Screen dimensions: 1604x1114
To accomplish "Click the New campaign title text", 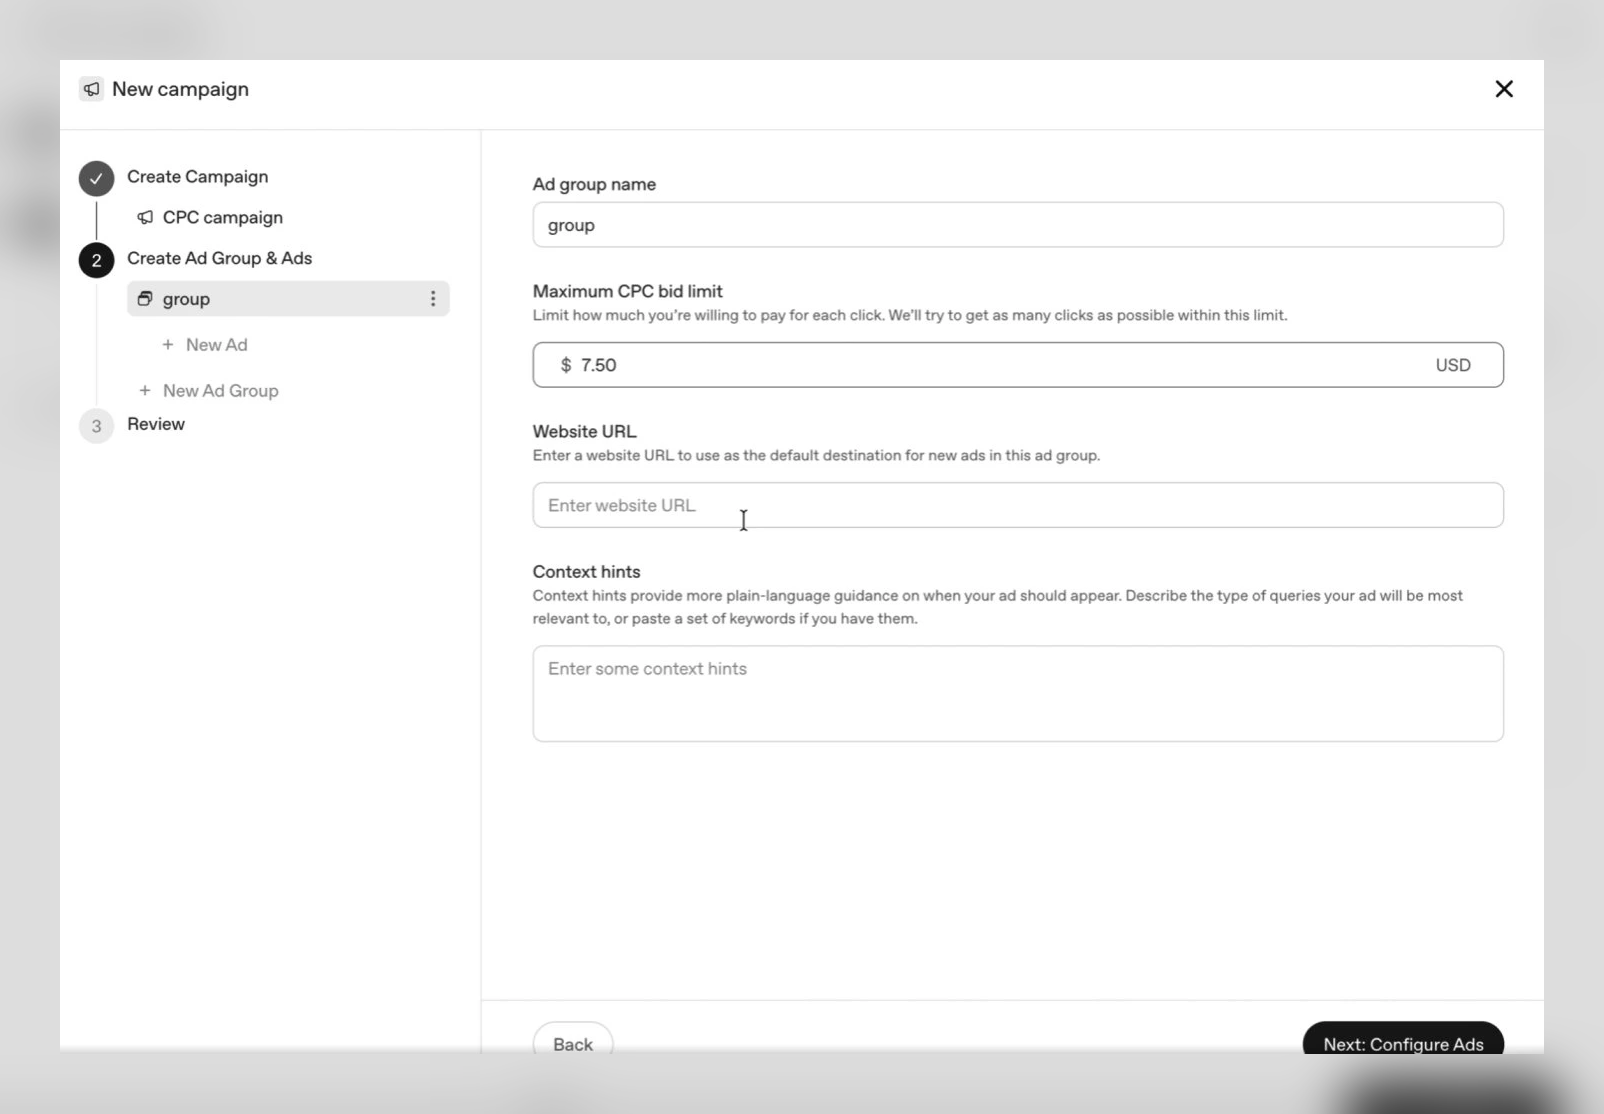I will pos(181,89).
